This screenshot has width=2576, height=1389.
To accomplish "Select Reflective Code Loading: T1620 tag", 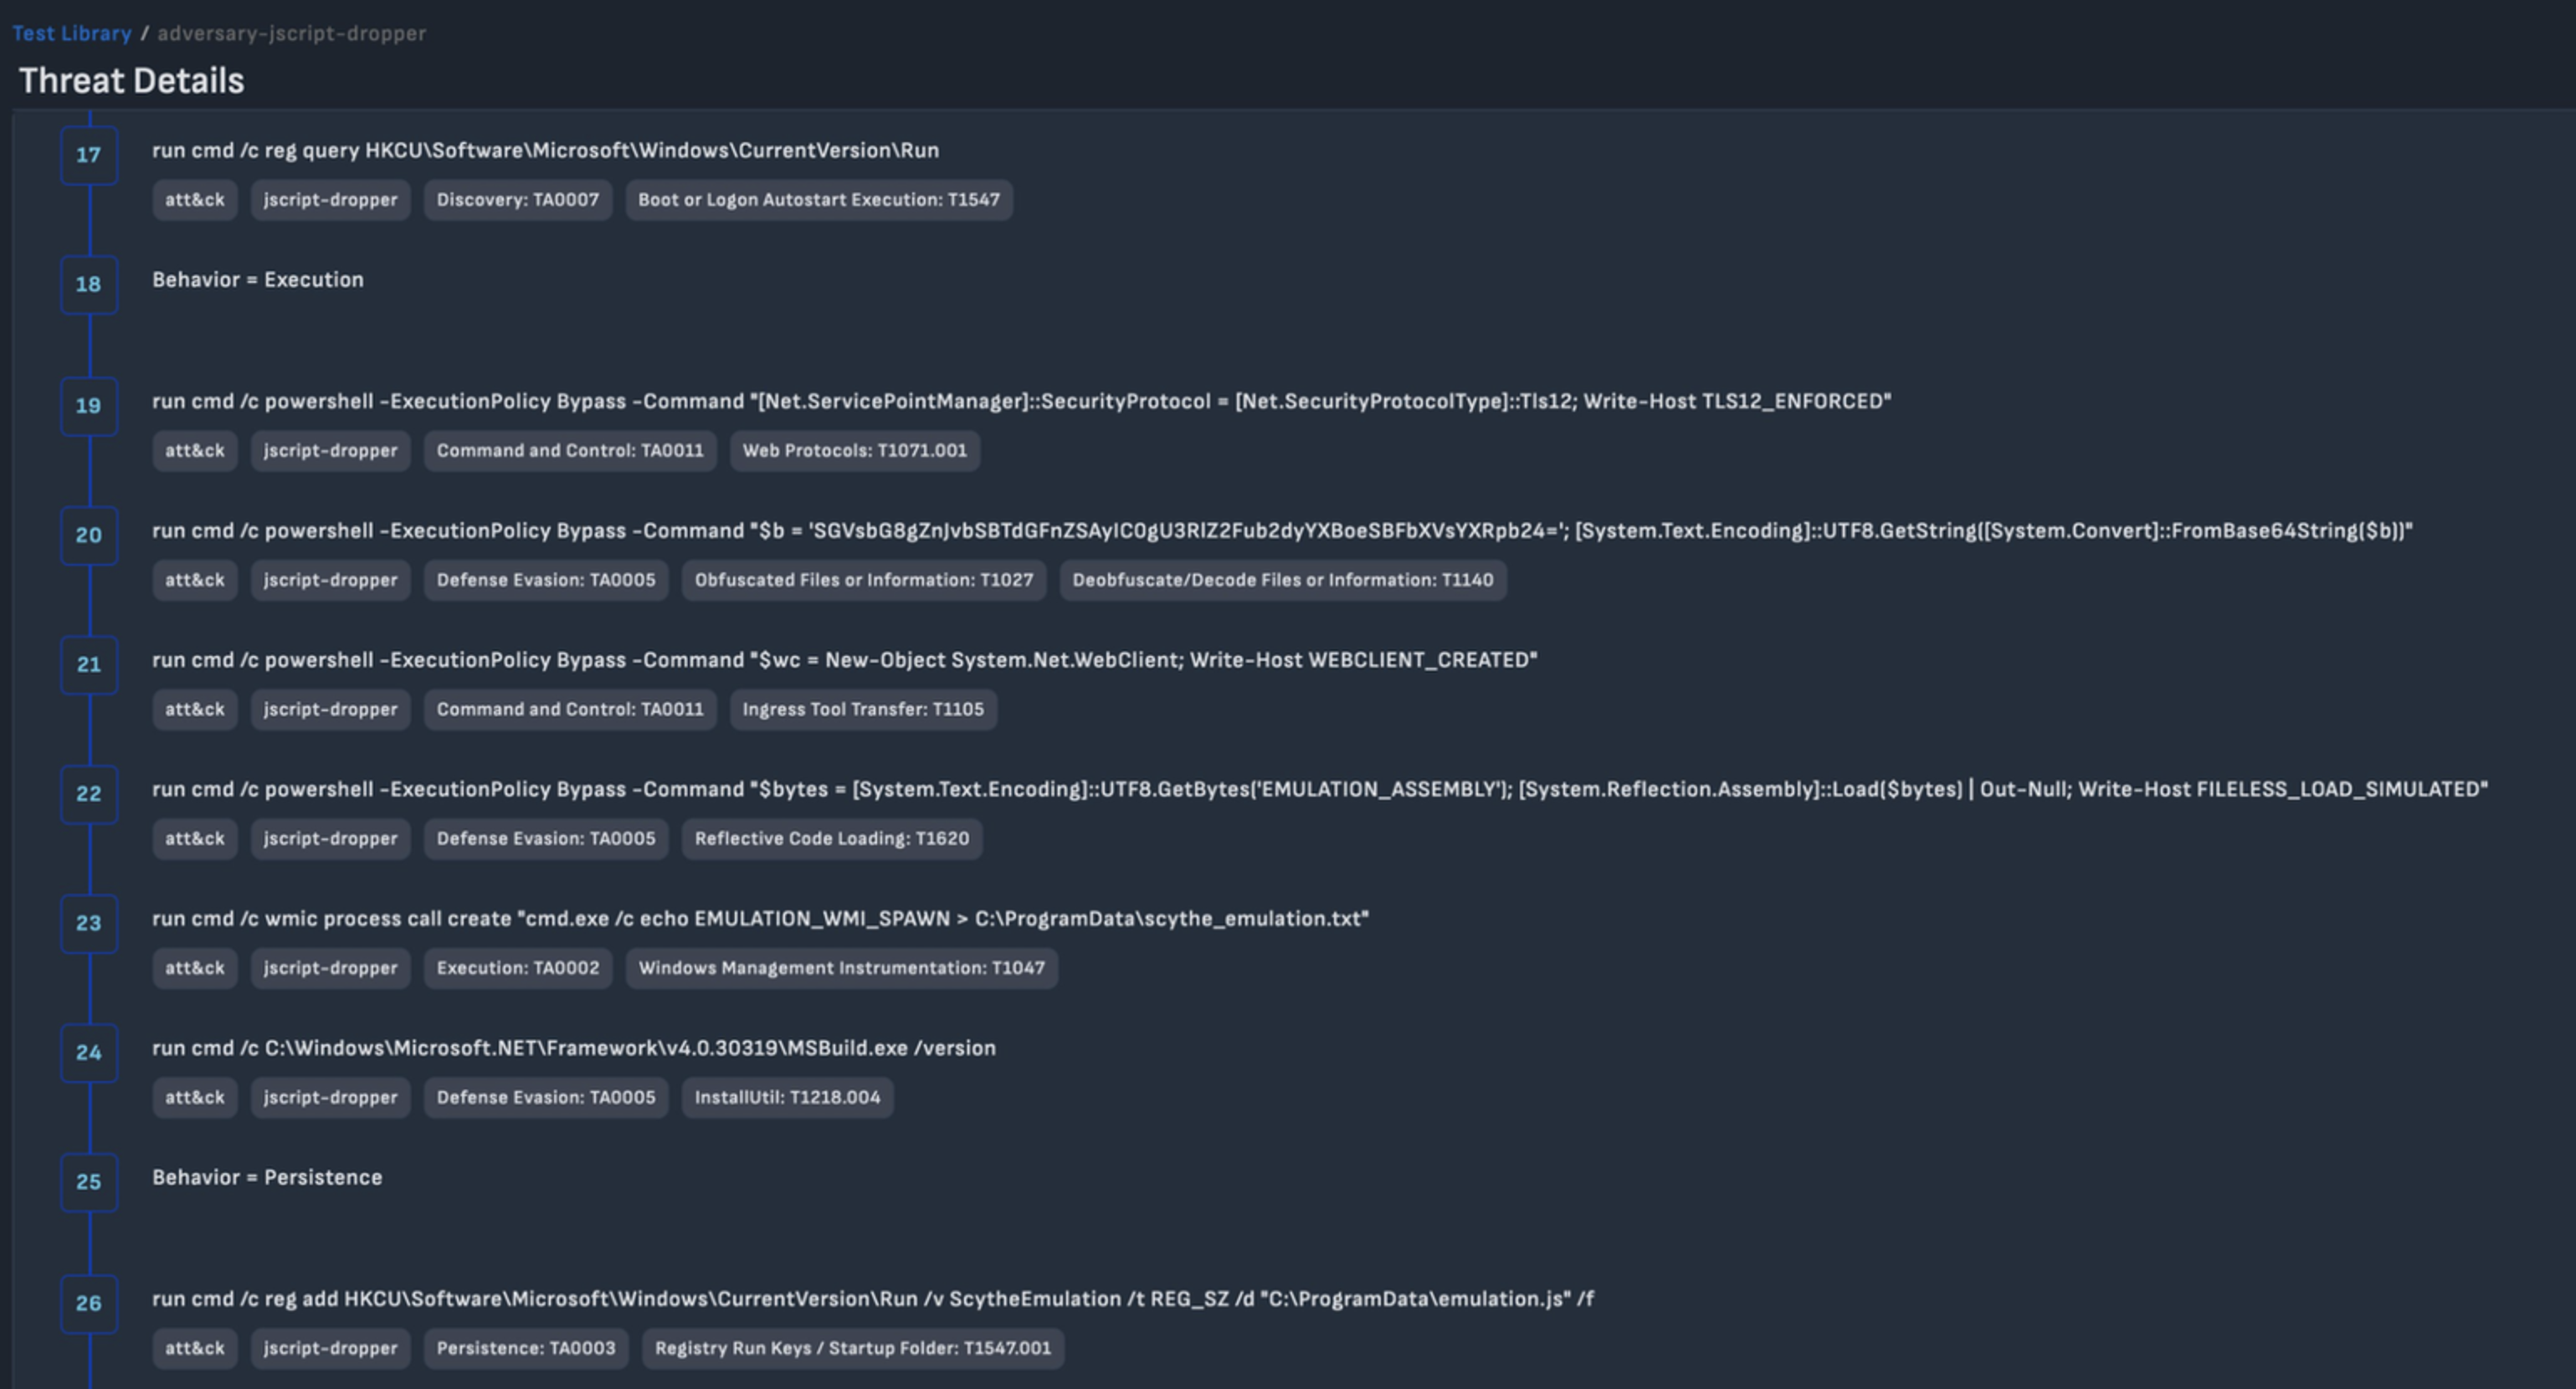I will (831, 839).
